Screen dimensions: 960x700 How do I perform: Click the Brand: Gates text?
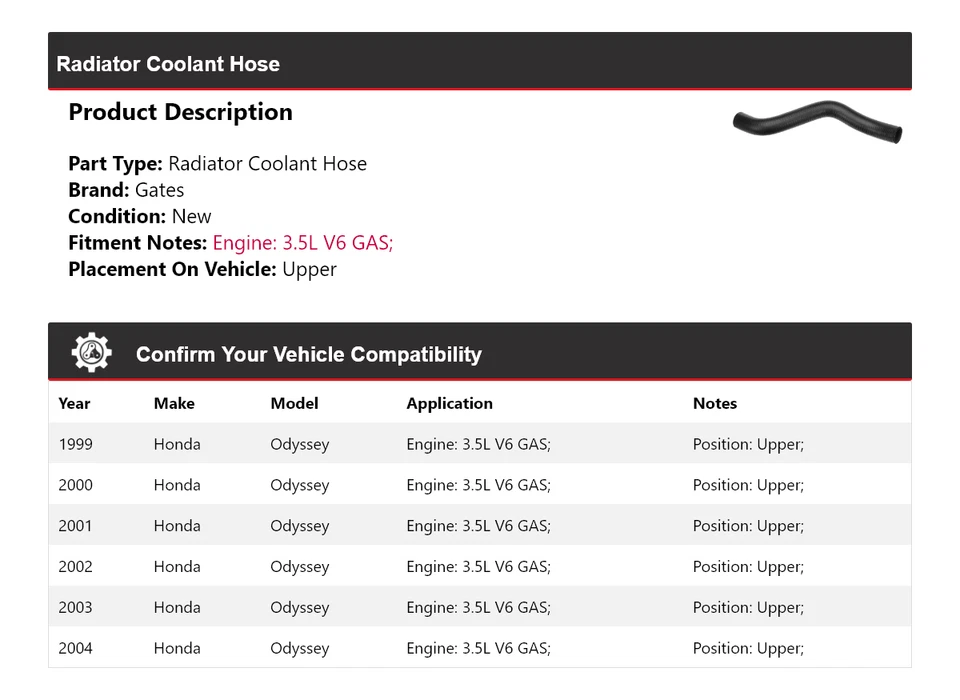coord(126,190)
